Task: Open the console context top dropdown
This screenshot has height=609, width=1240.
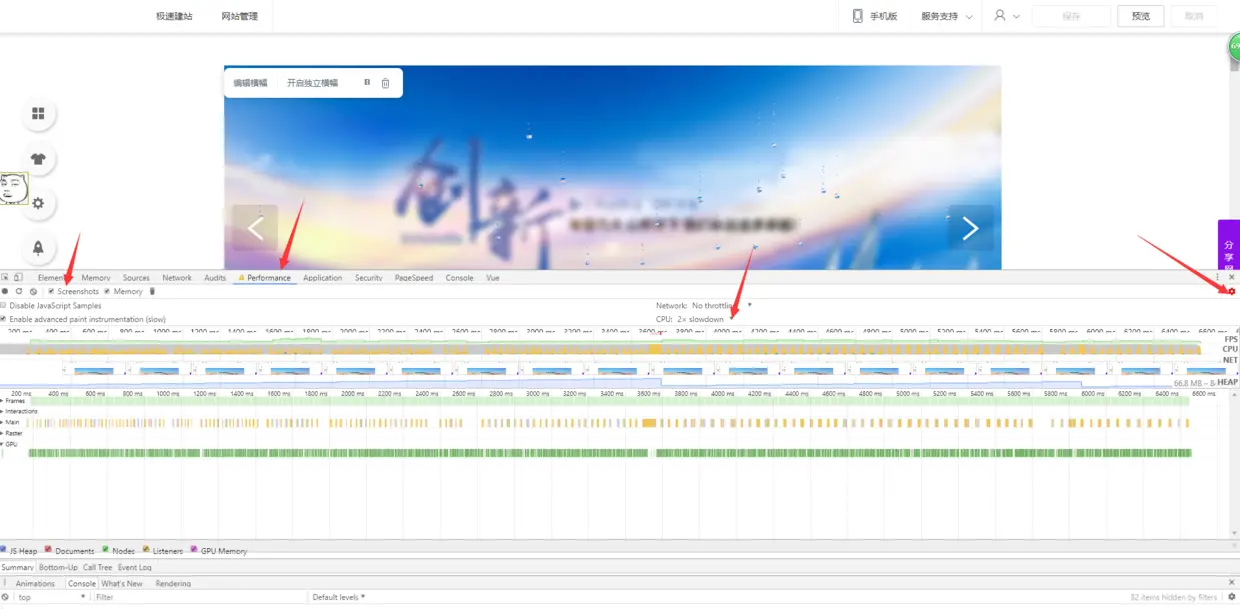Action: 52,597
